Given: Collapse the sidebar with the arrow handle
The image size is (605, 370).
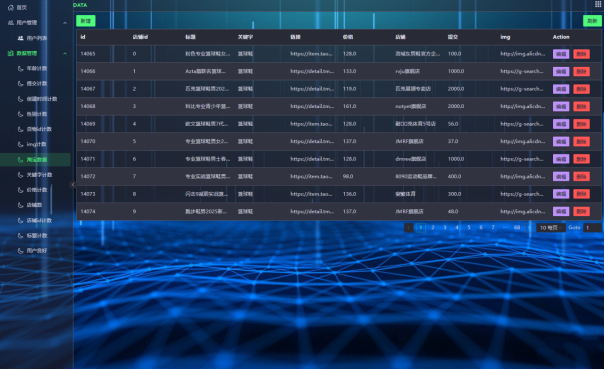Looking at the screenshot, I should 73,185.
